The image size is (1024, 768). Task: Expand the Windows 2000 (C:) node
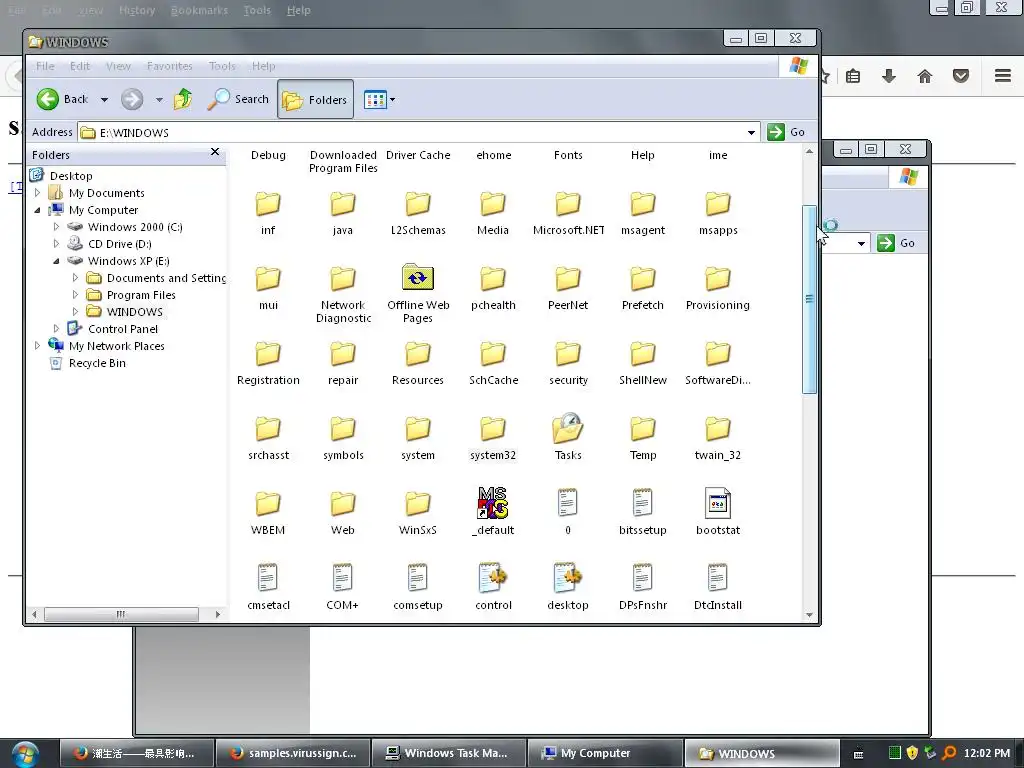pos(56,227)
